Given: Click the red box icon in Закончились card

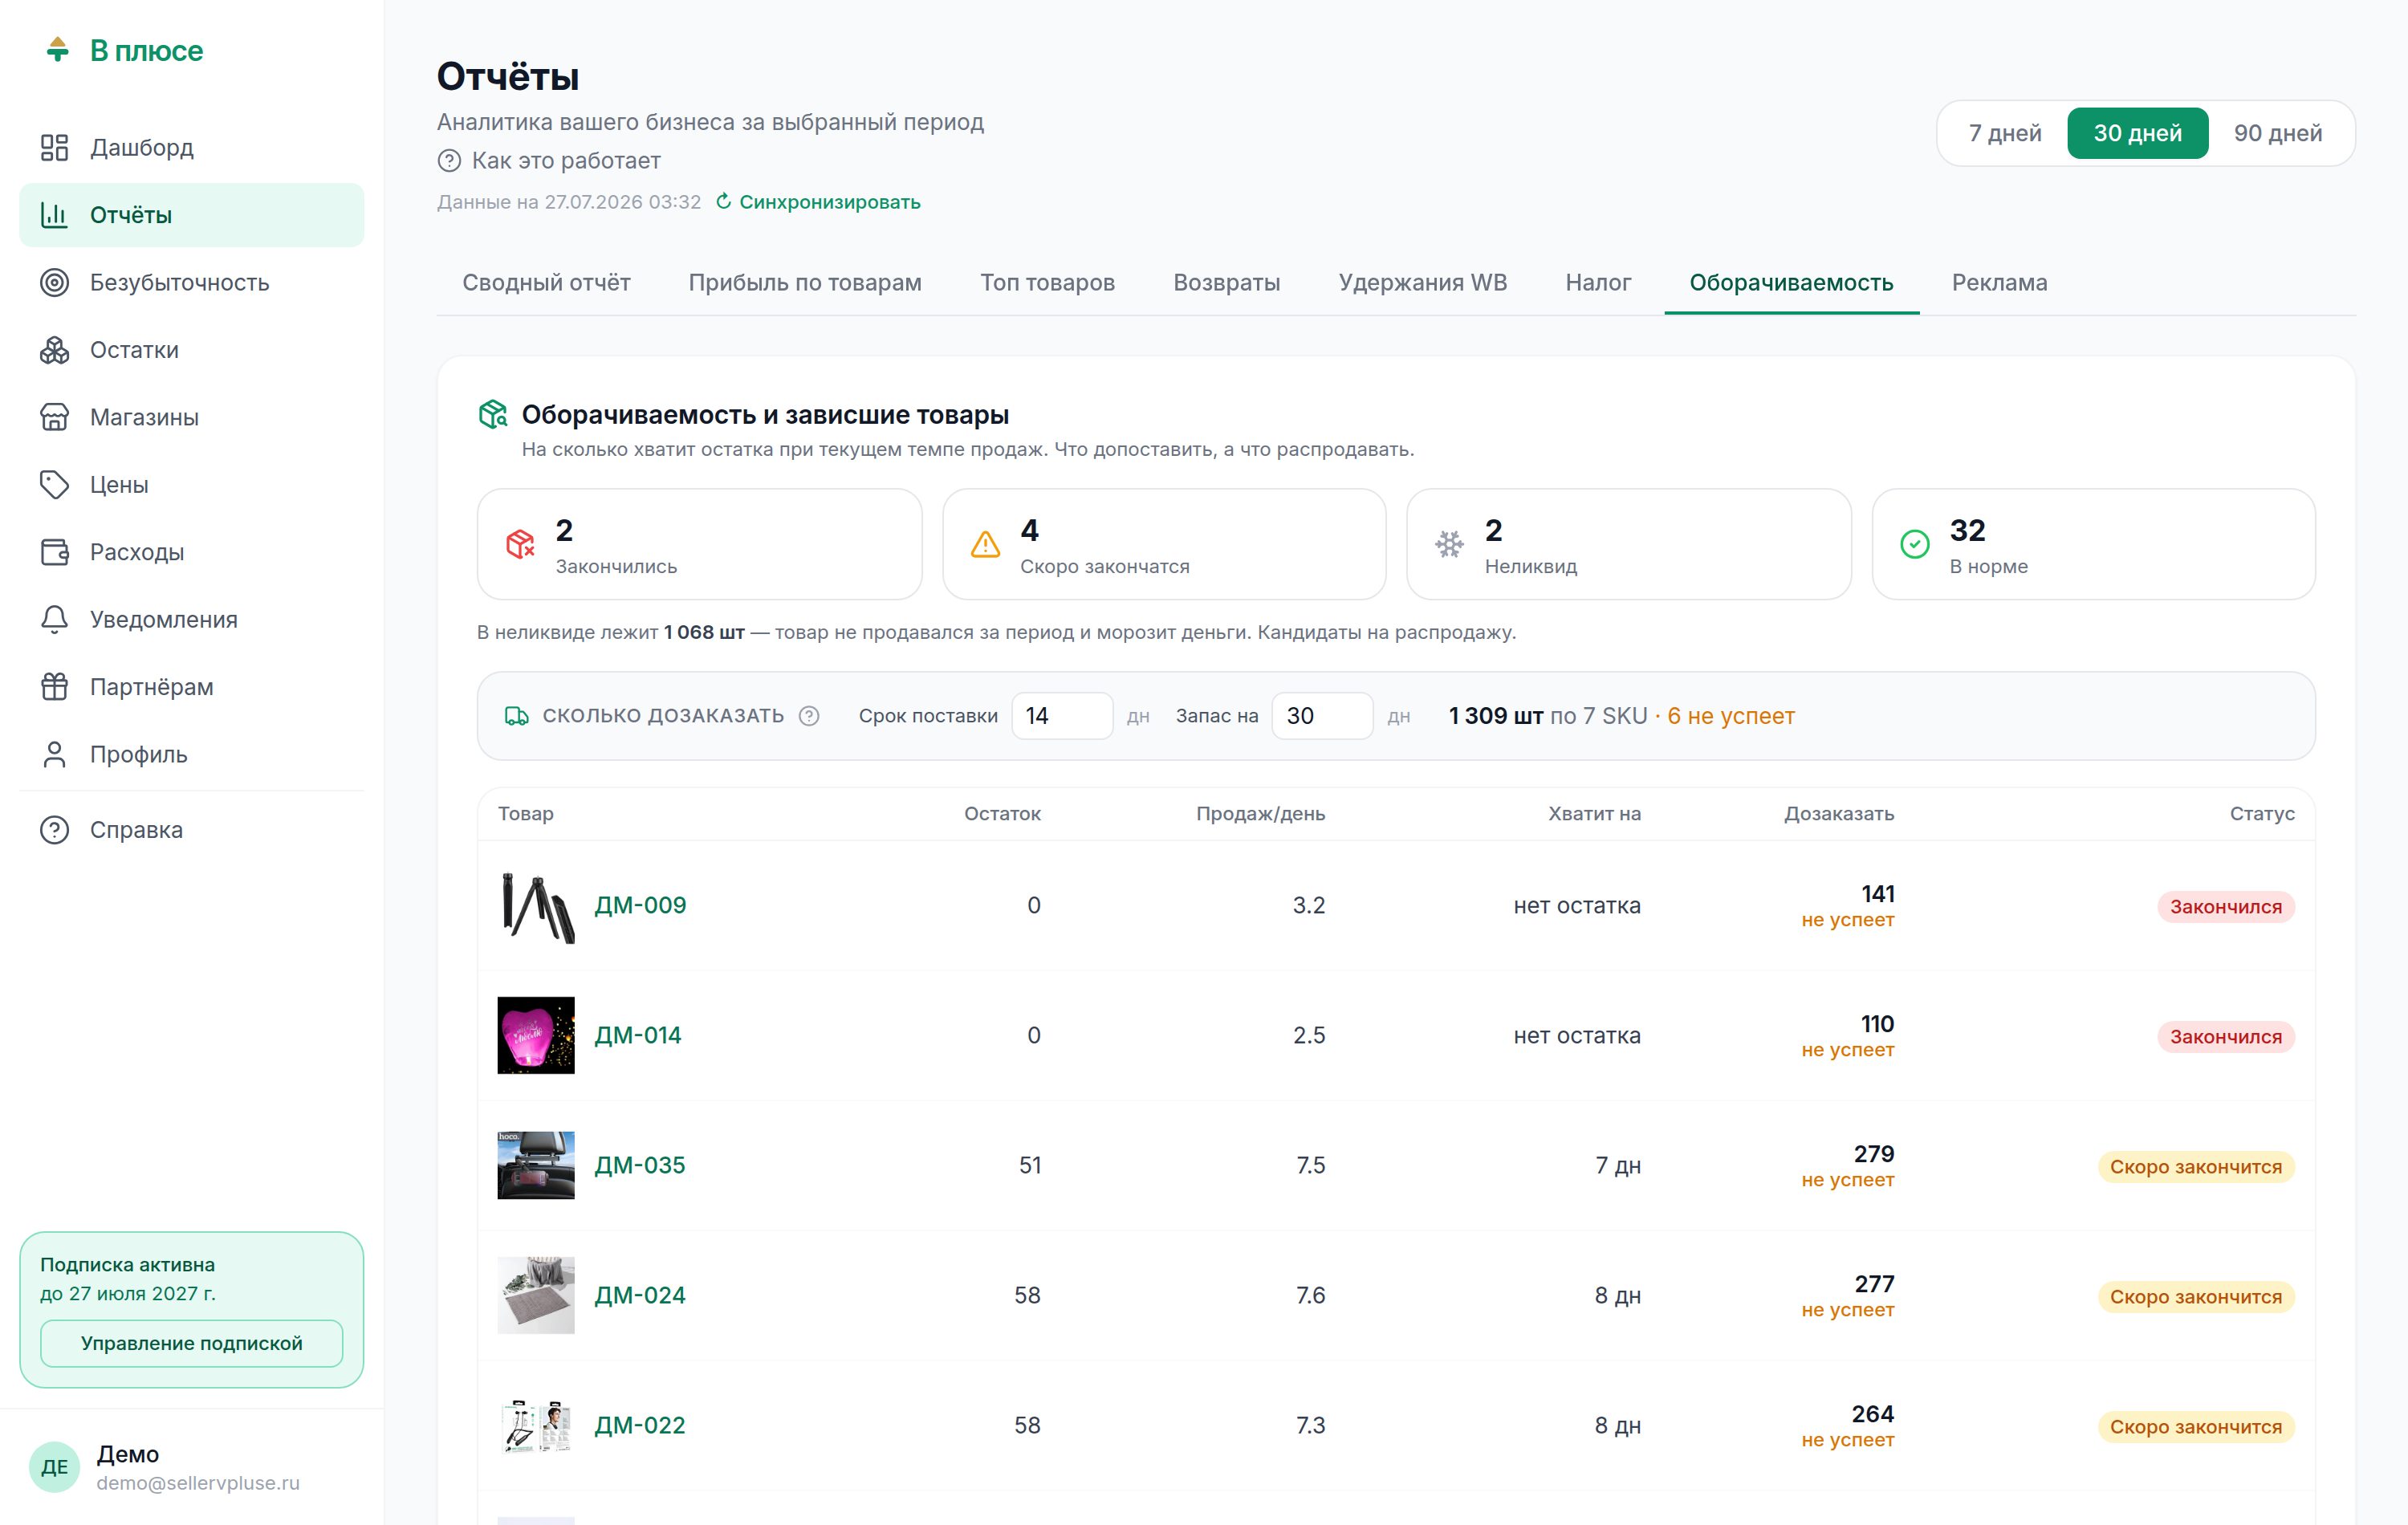Looking at the screenshot, I should (x=520, y=544).
